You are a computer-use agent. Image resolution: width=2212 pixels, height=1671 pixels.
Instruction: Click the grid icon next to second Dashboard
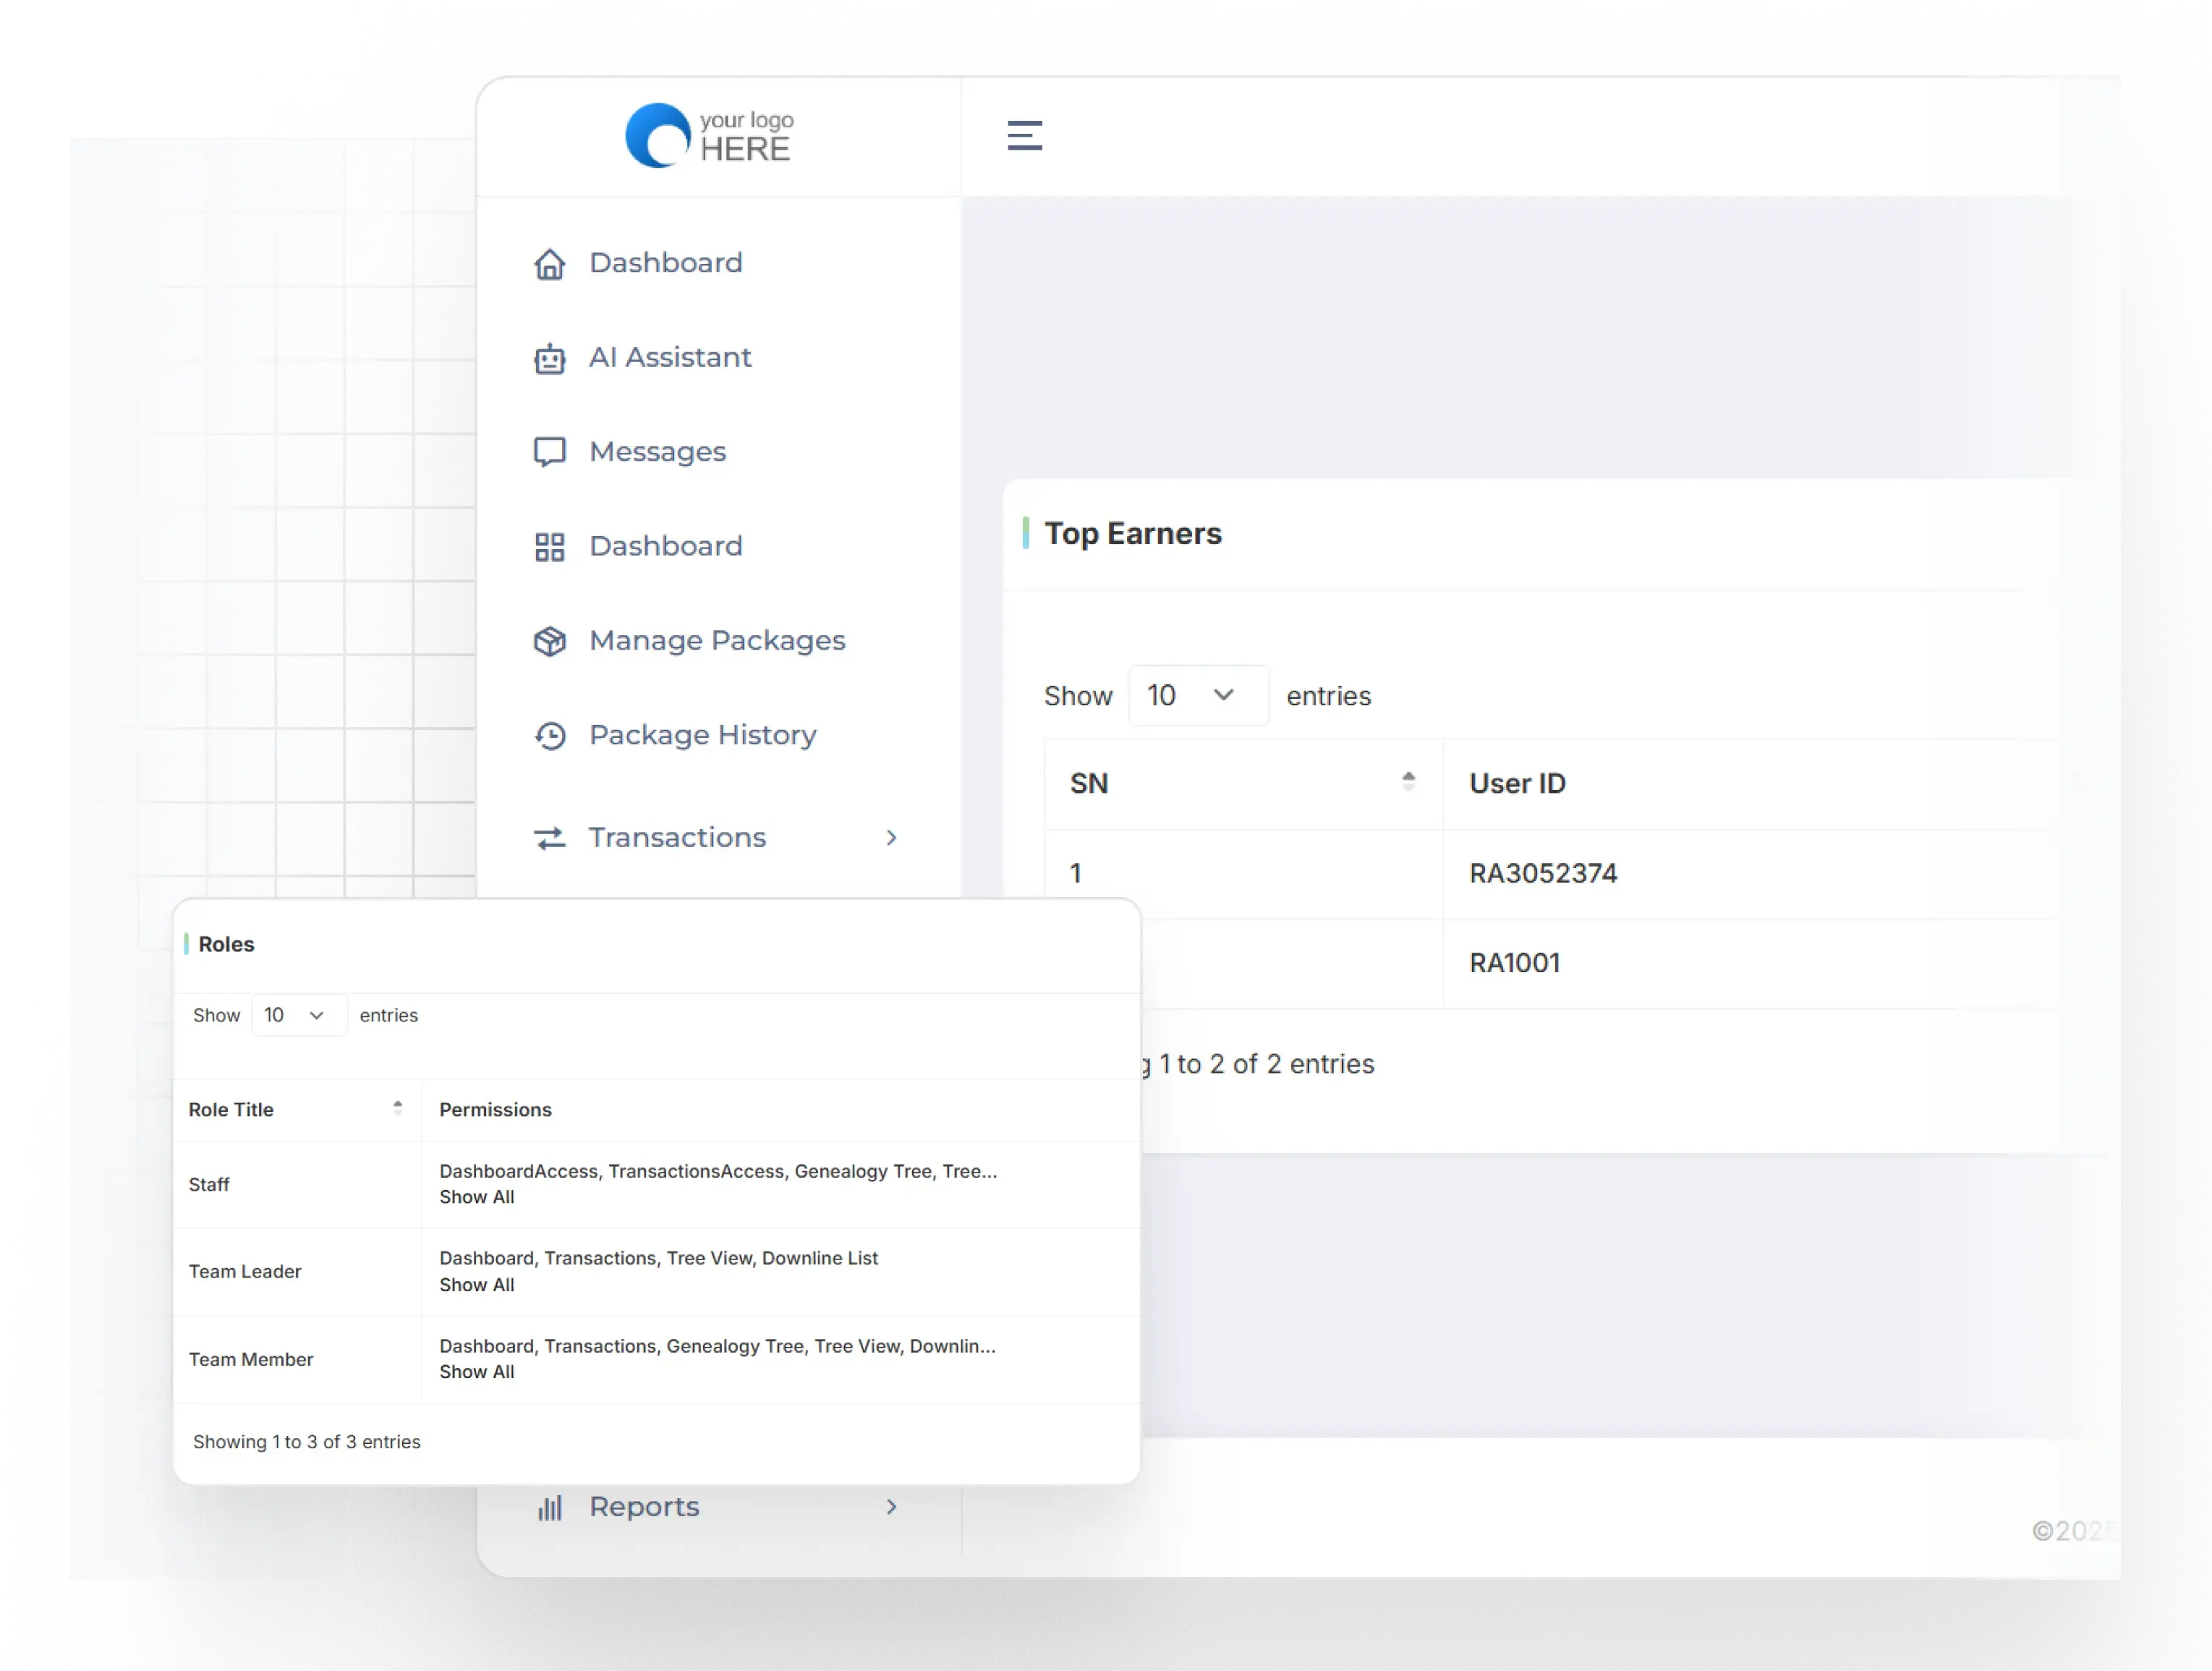549,547
